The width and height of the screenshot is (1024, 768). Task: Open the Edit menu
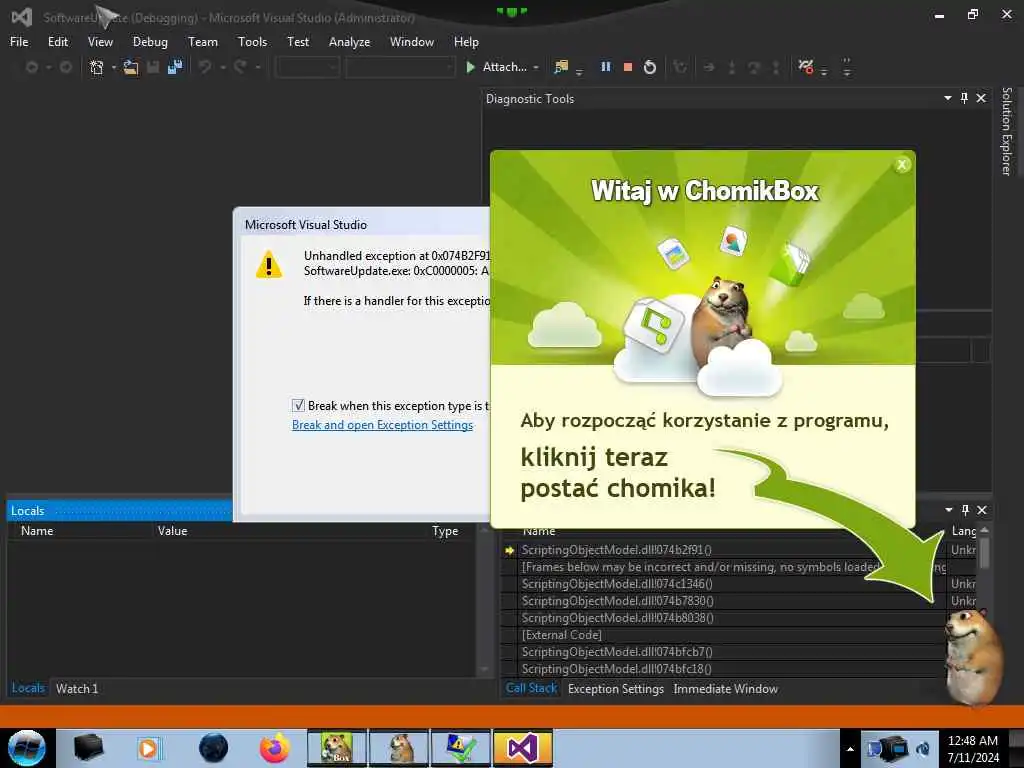58,42
